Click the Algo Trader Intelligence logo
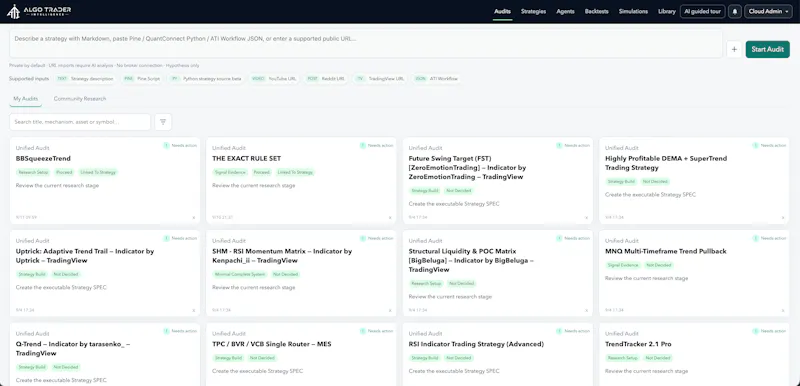The image size is (800, 386). click(39, 11)
